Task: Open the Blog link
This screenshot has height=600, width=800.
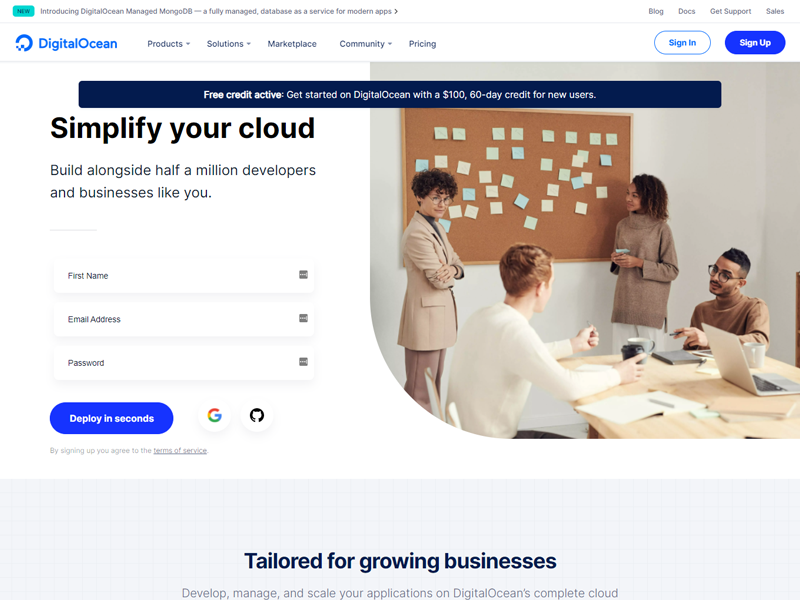Action: pyautogui.click(x=656, y=11)
